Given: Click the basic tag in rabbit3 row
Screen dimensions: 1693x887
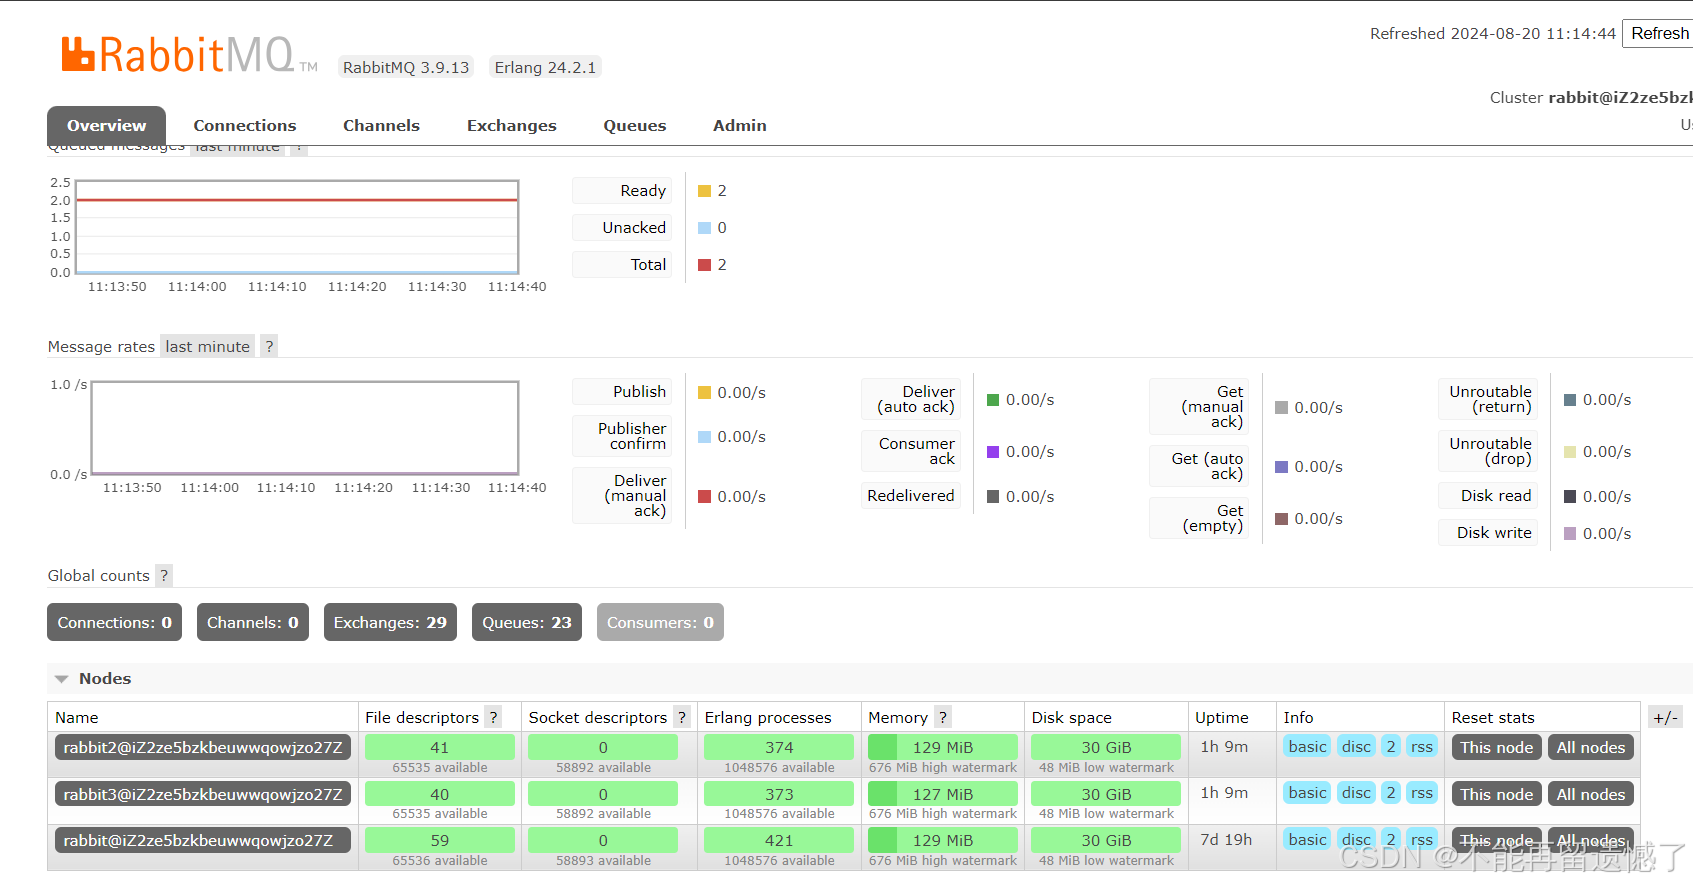Looking at the screenshot, I should pos(1307,792).
